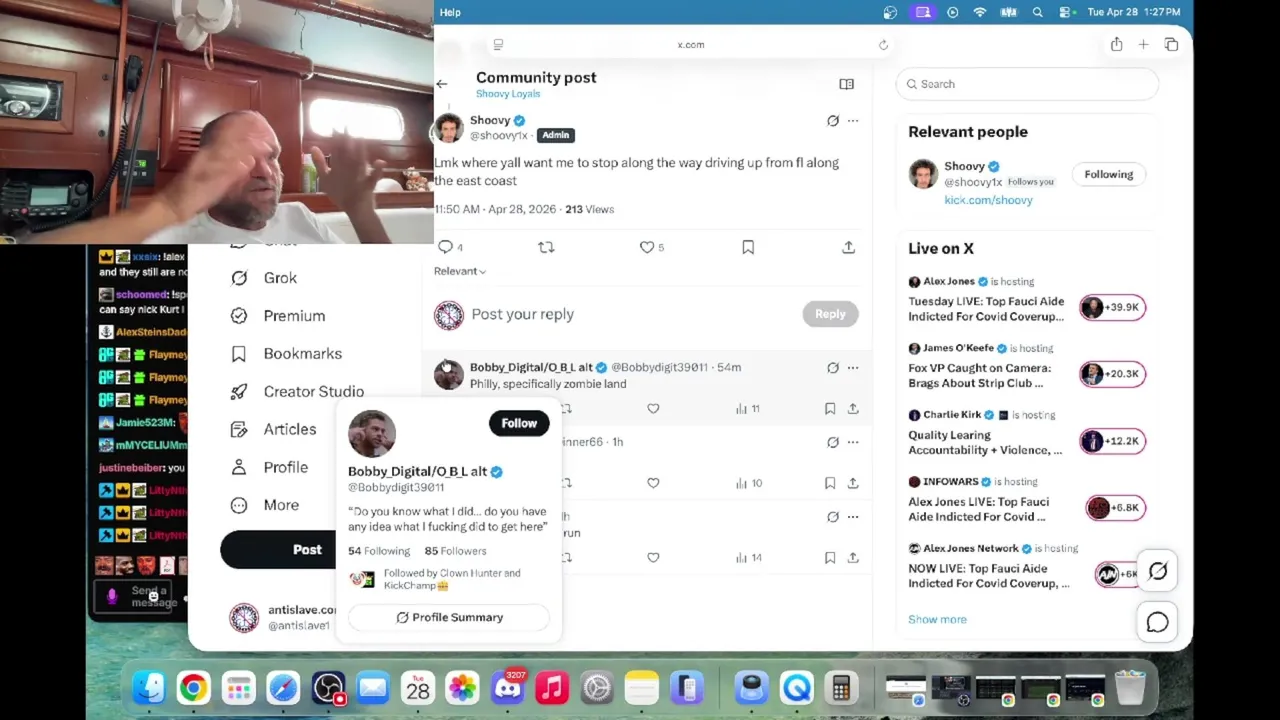
Task: Open Google Chrome from the Dock
Action: (x=193, y=688)
